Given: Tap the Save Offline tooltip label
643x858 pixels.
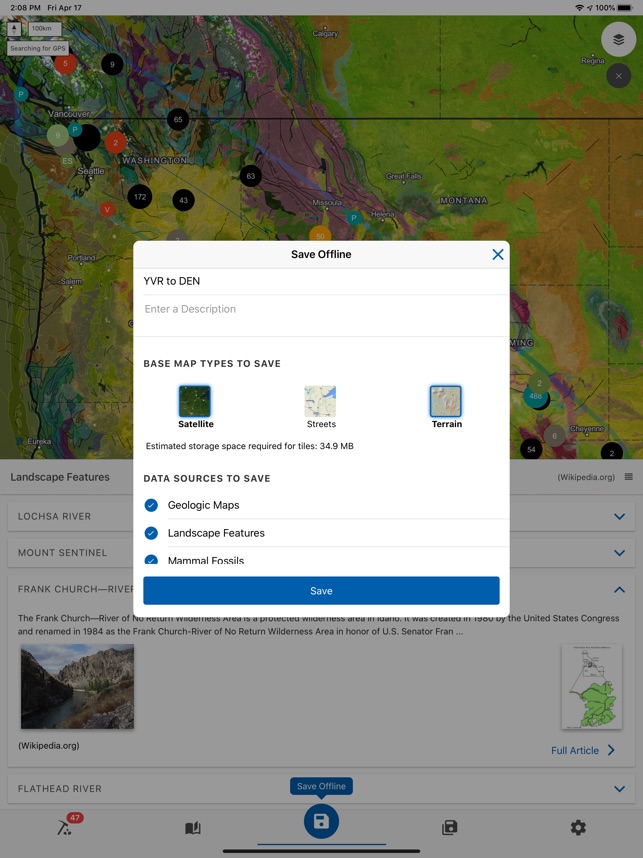Looking at the screenshot, I should (x=321, y=786).
